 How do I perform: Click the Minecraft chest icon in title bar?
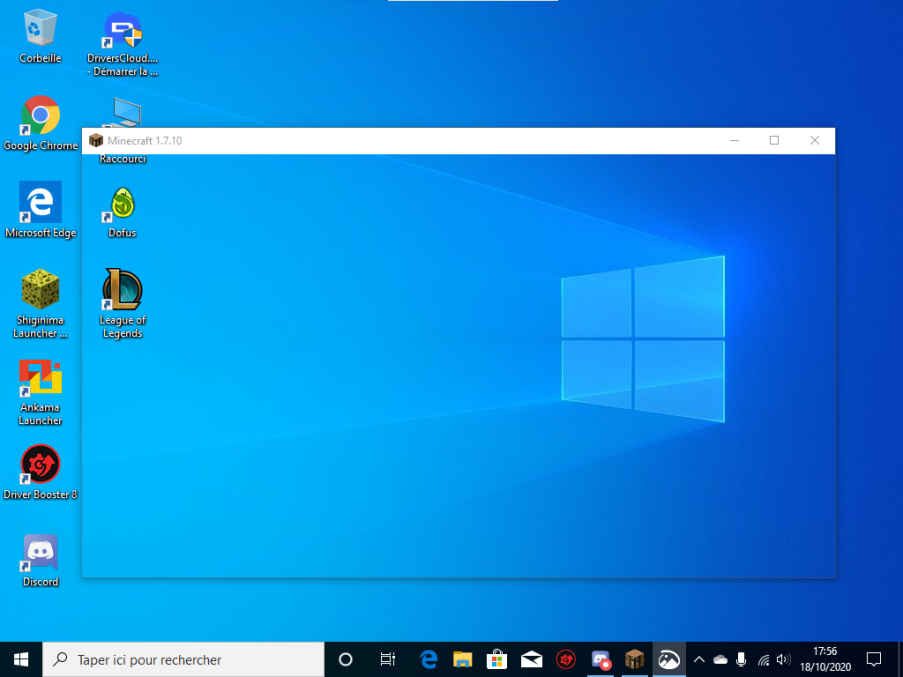click(96, 140)
